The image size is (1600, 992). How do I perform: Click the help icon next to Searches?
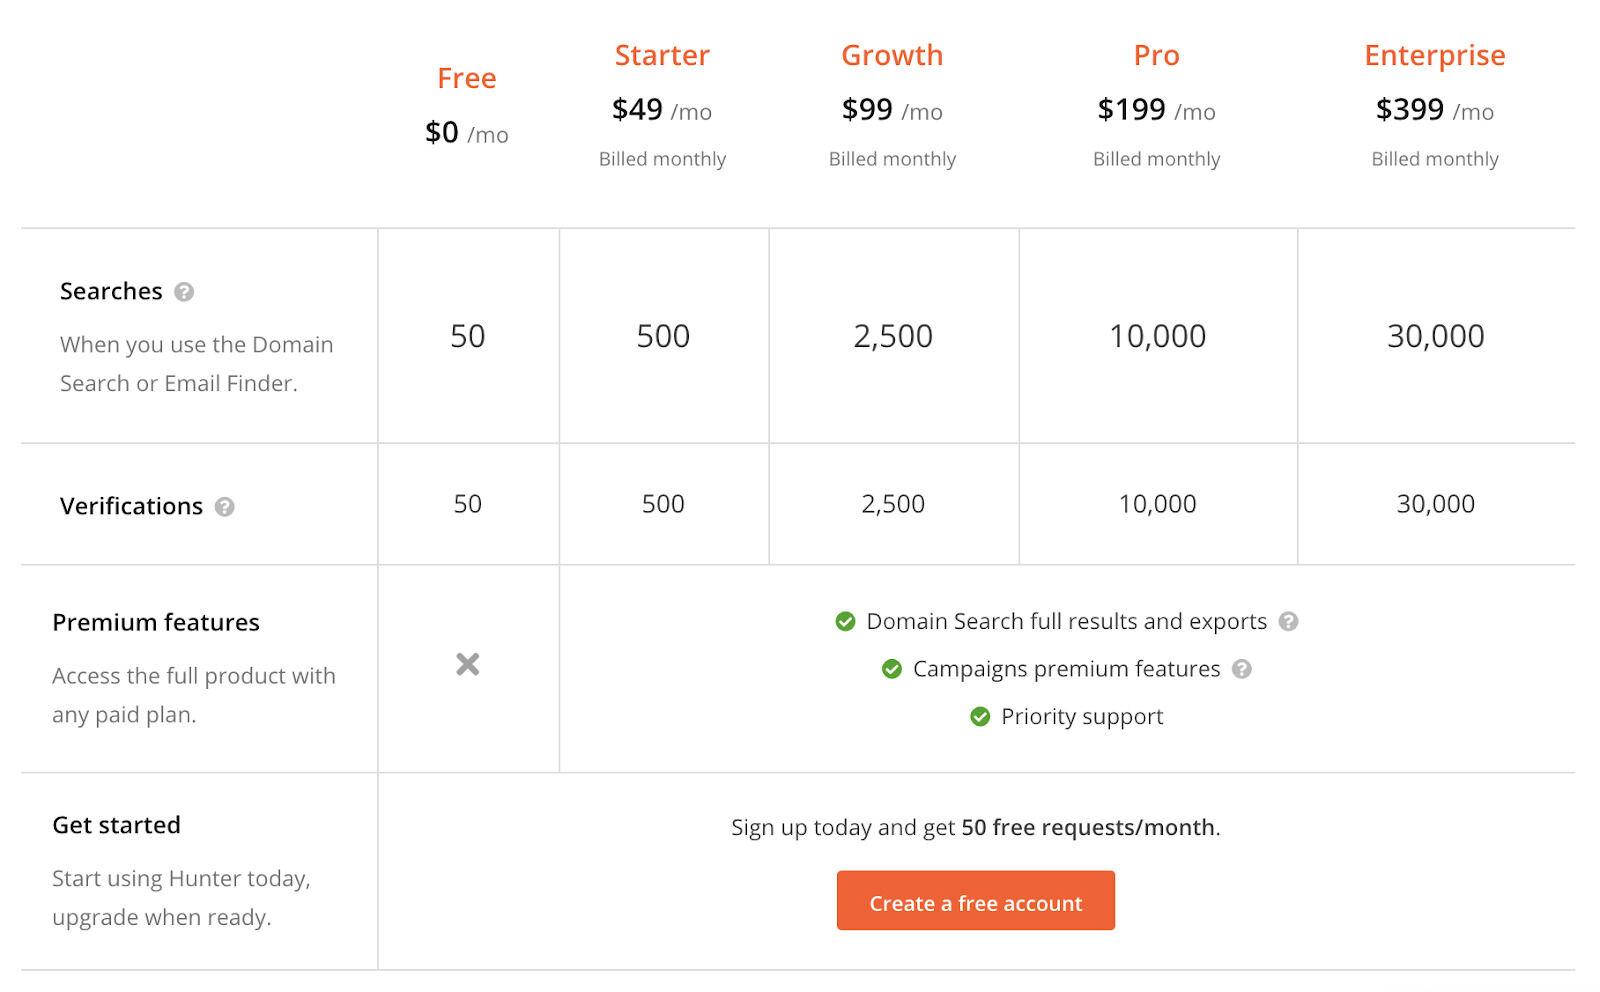click(184, 292)
